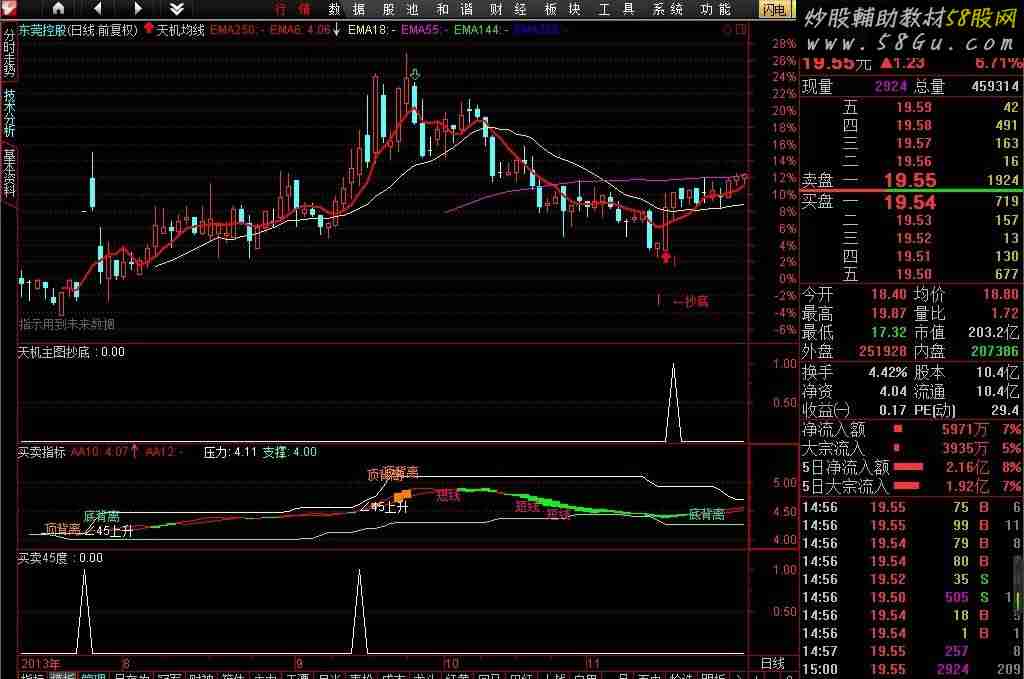Click the 总量 value 459314
Screen dimensions: 1024x679
(x=995, y=86)
